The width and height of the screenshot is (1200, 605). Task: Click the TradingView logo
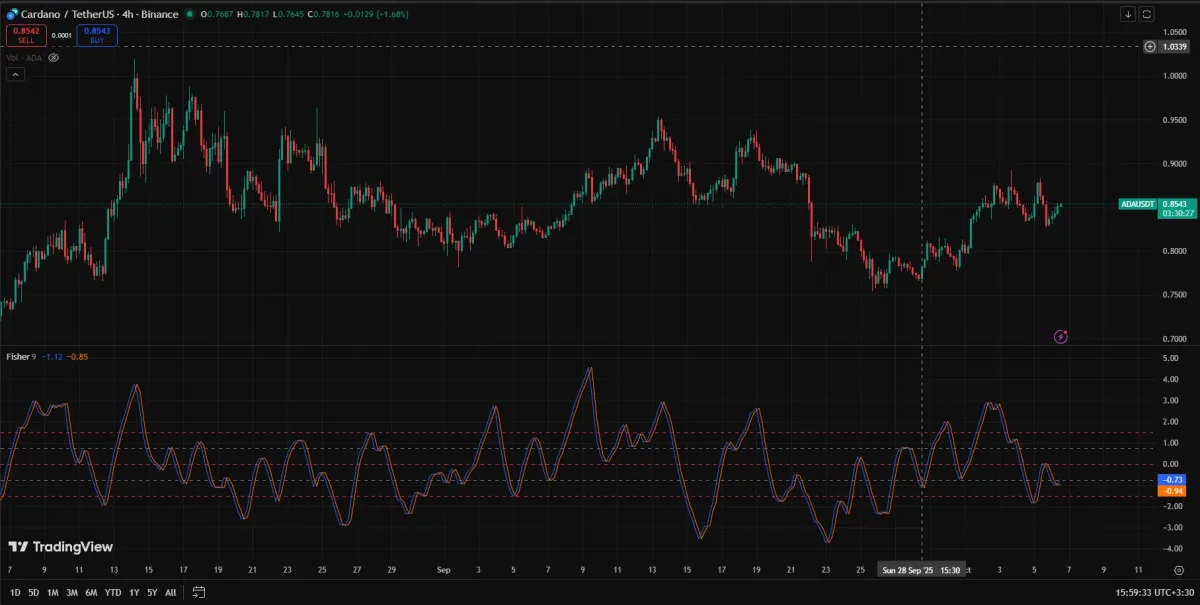click(60, 547)
